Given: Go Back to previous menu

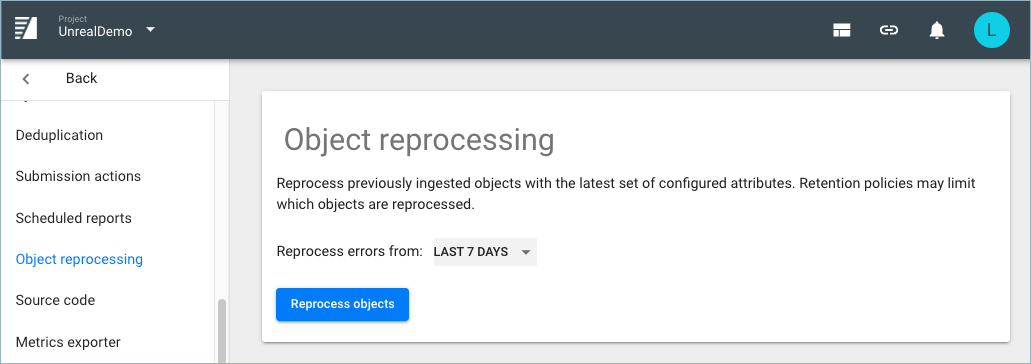Looking at the screenshot, I should pyautogui.click(x=82, y=78).
